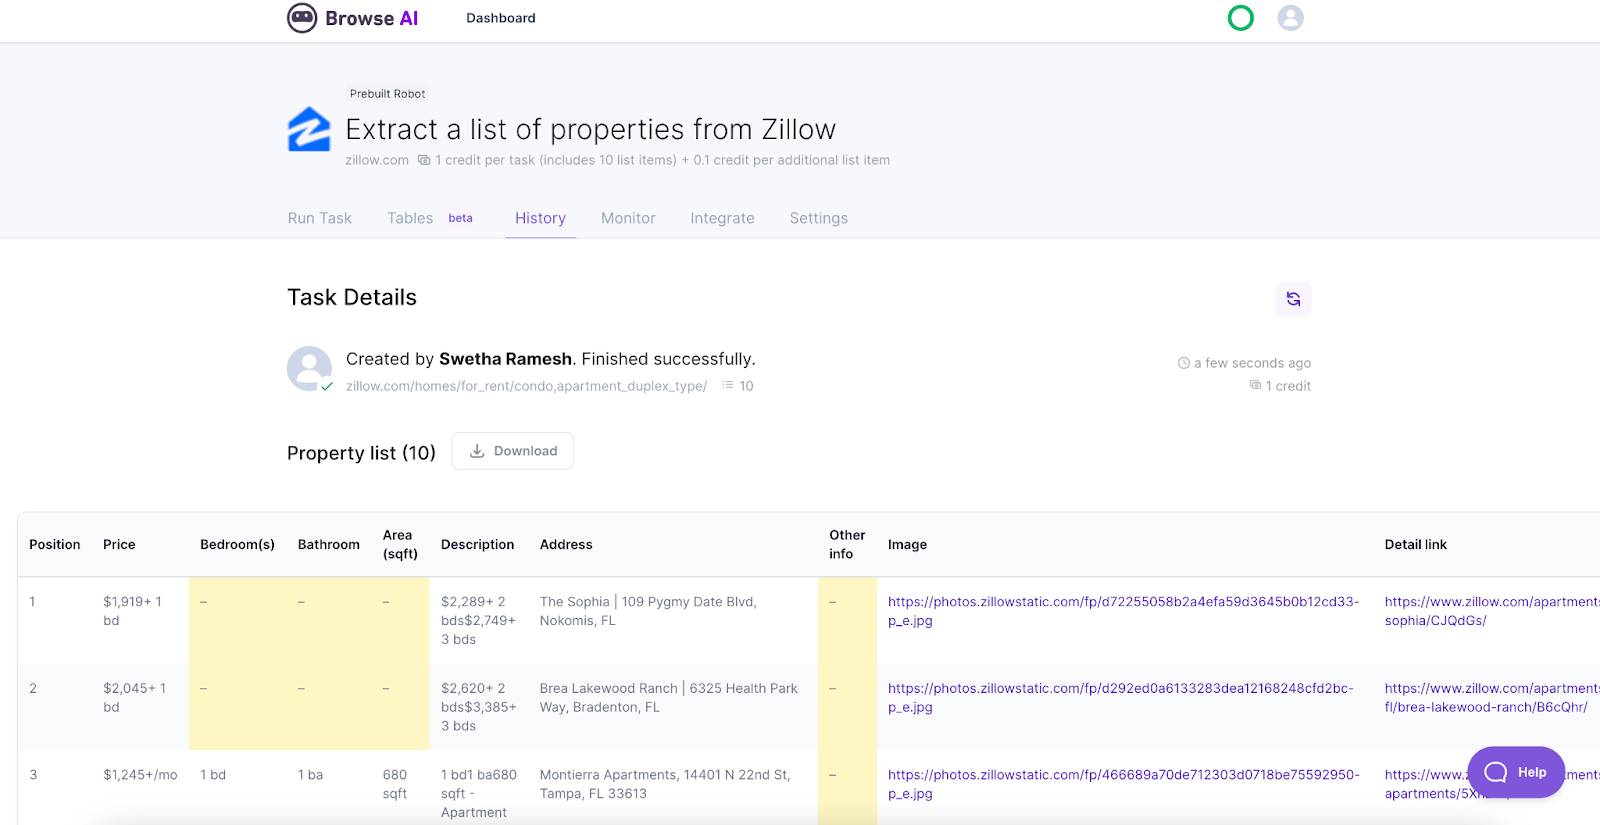Open brea-lakewood-ranch detail link
The width and height of the screenshot is (1600, 825).
click(x=1492, y=698)
